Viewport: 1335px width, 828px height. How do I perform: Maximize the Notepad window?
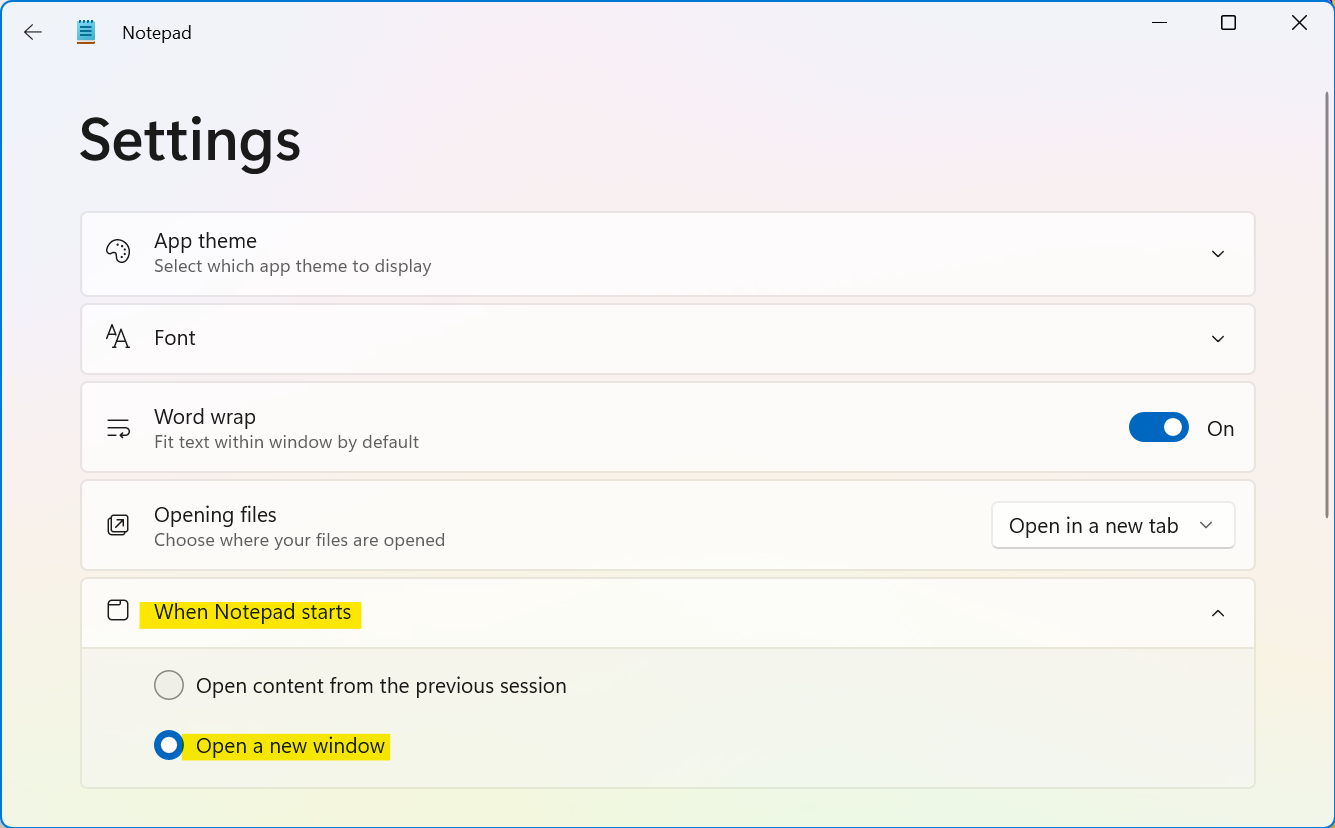pos(1229,23)
